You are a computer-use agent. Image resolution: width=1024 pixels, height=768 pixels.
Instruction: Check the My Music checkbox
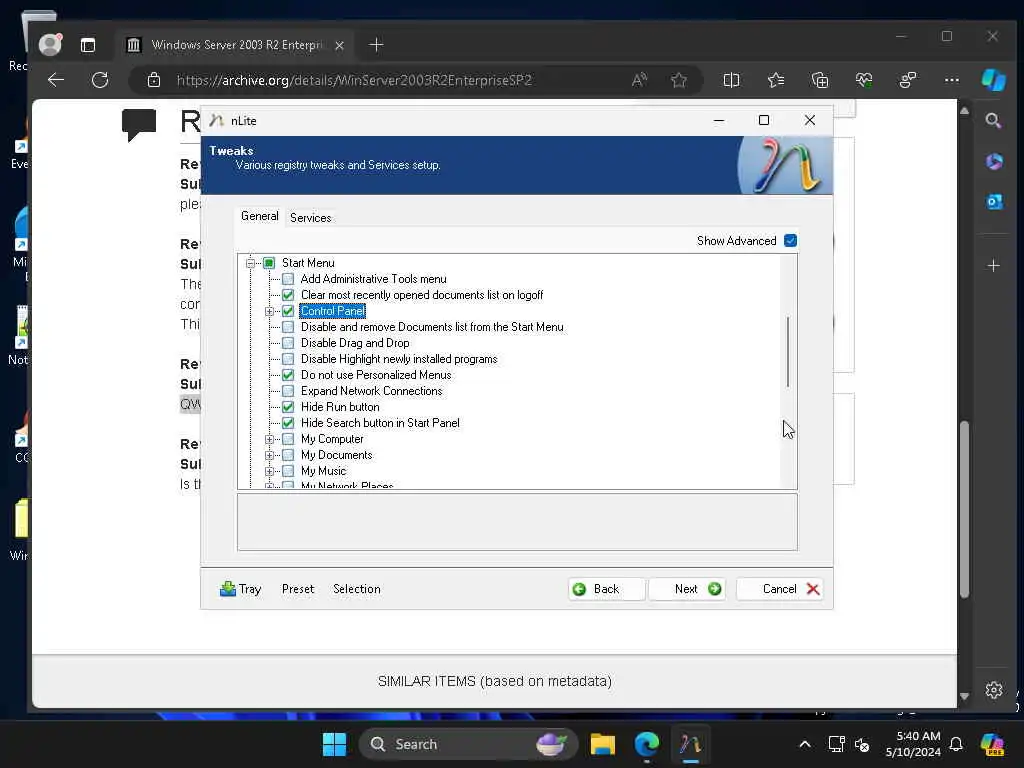coord(288,472)
